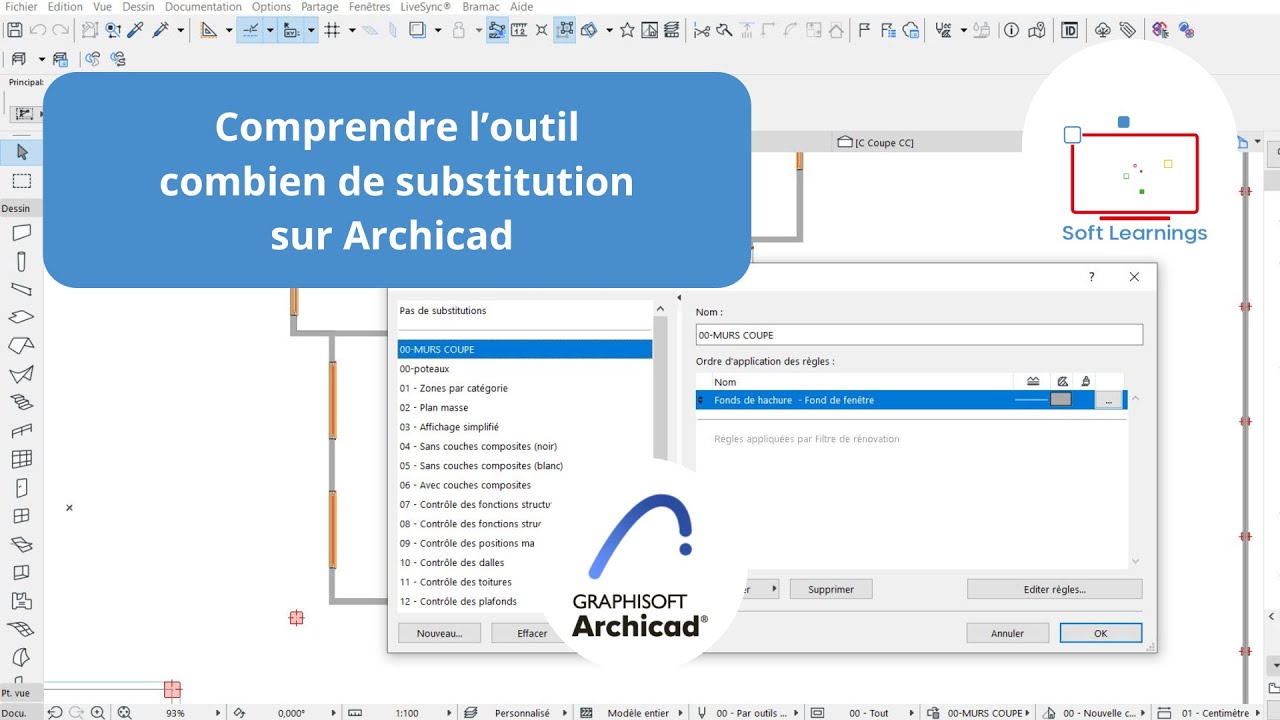Click the map location pin icon
The width and height of the screenshot is (1280, 720).
click(x=1037, y=30)
